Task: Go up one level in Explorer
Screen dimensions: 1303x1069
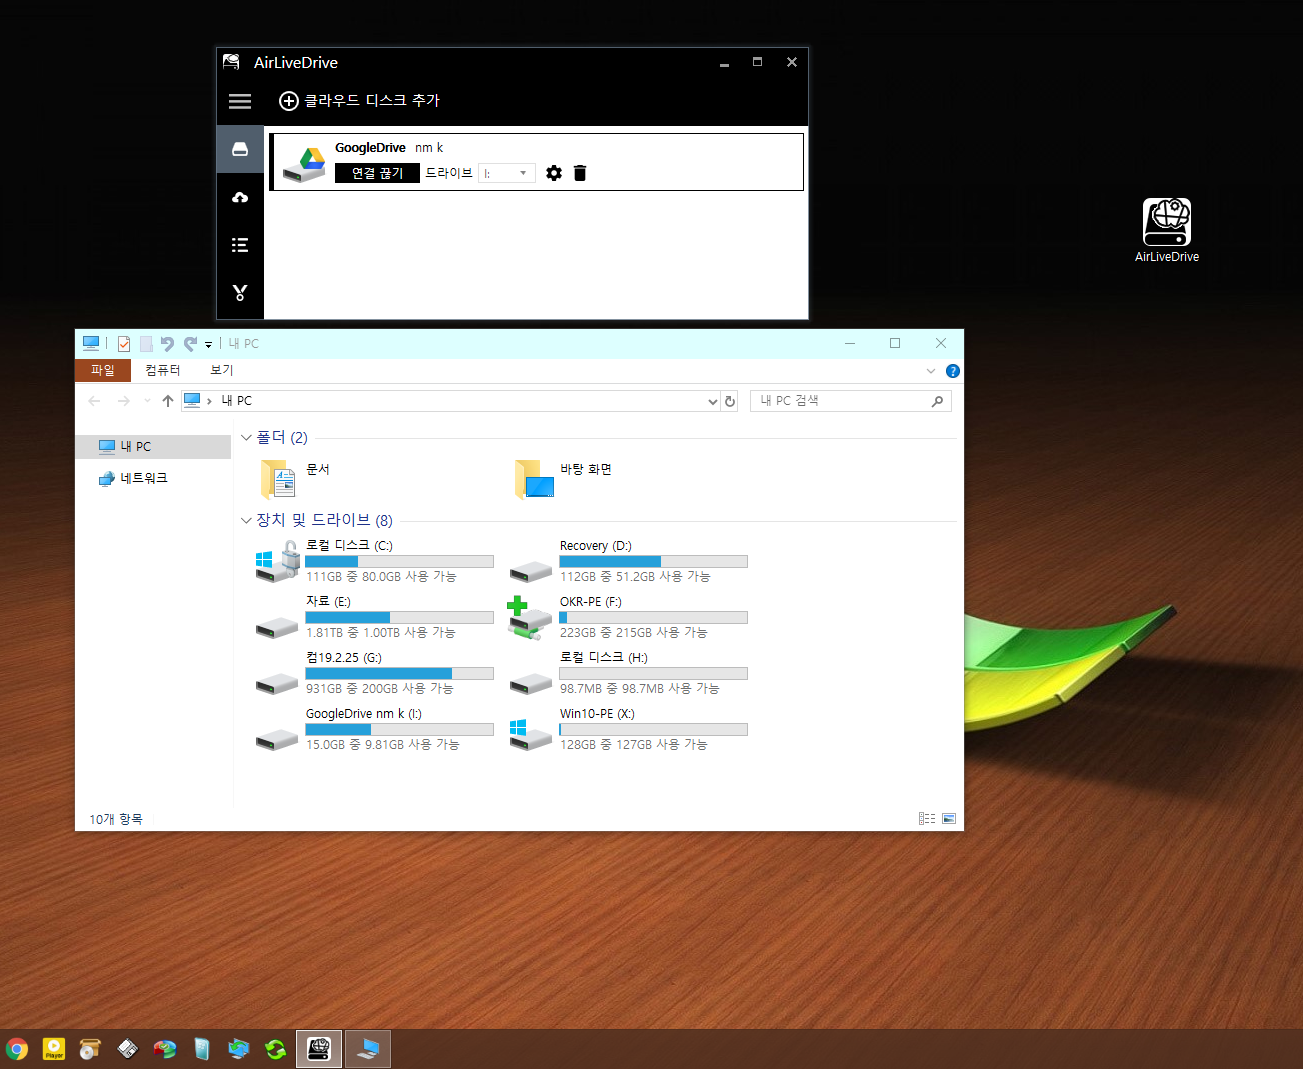Action: tap(168, 401)
